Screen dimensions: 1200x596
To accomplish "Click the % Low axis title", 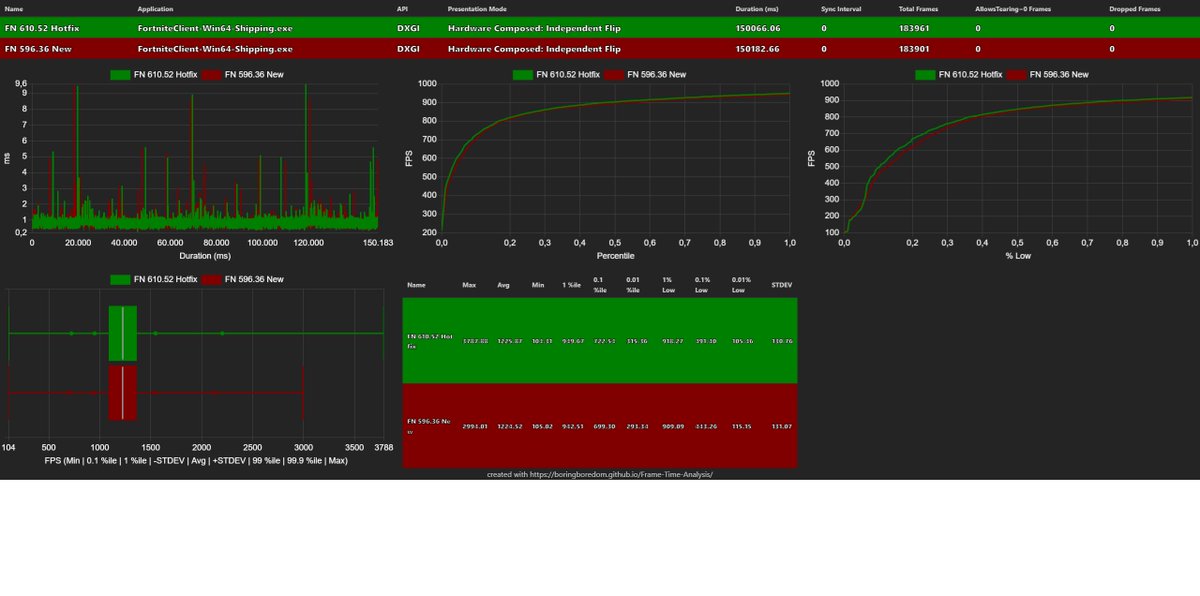I will pos(1017,256).
